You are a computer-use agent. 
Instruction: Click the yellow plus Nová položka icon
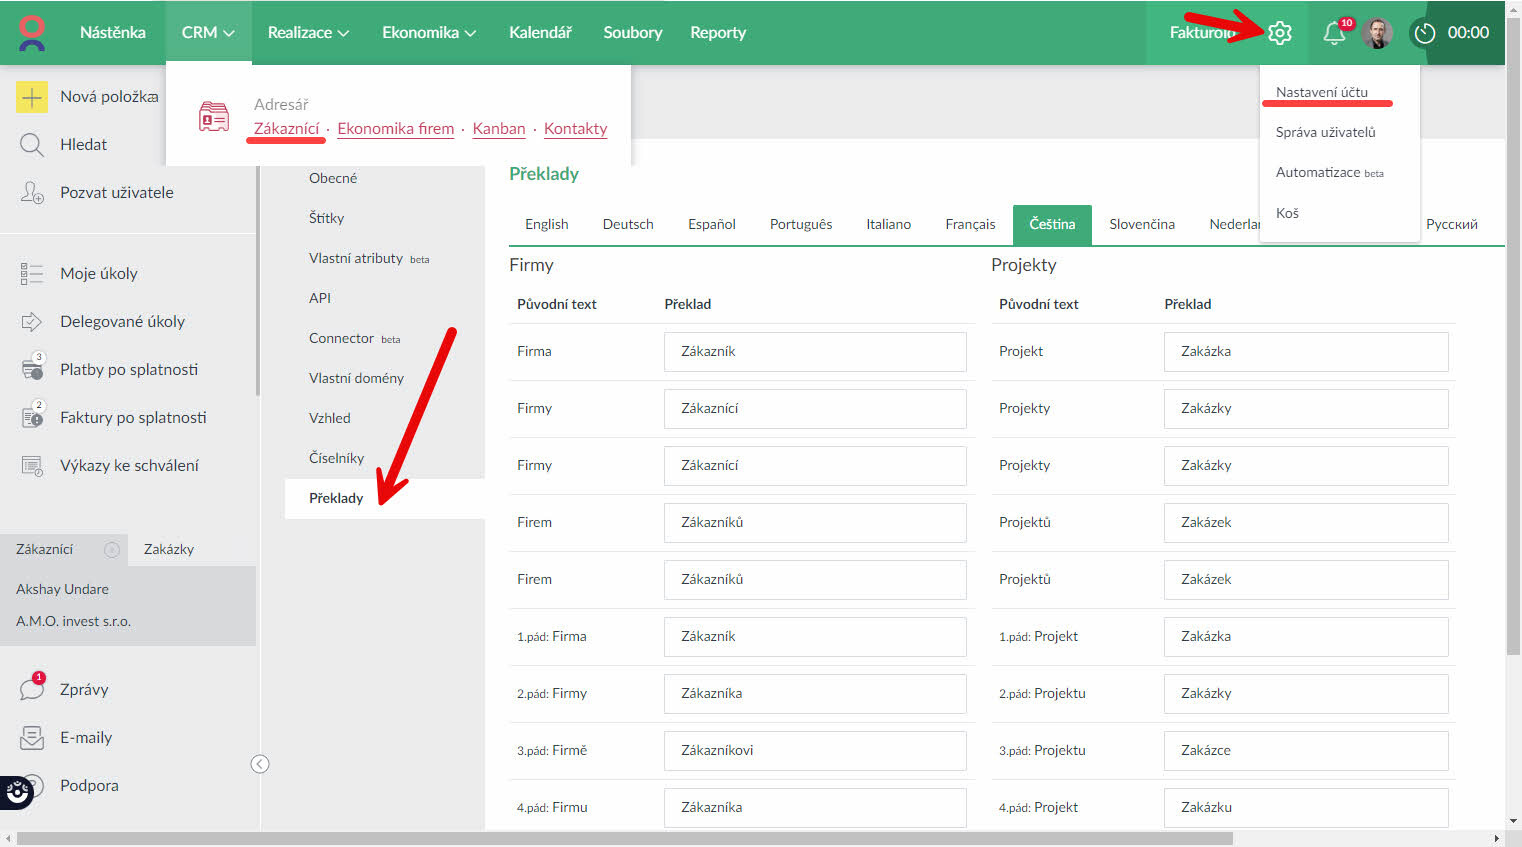32,97
